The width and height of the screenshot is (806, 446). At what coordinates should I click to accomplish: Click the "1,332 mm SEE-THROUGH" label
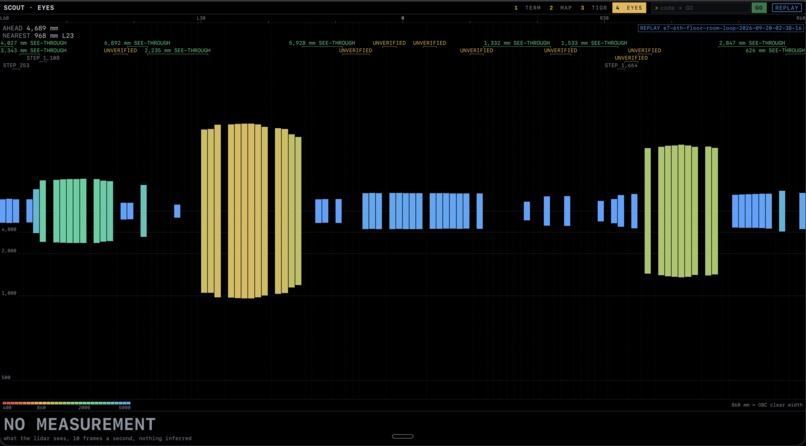pos(517,43)
